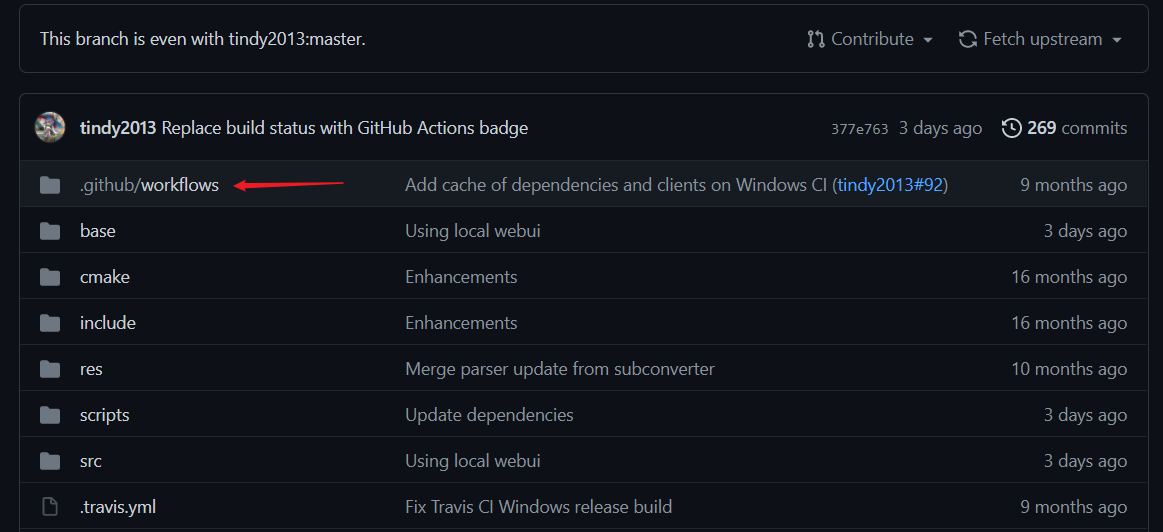Open the tindy2013#92 pull request link
1163x532 pixels.
(x=890, y=185)
